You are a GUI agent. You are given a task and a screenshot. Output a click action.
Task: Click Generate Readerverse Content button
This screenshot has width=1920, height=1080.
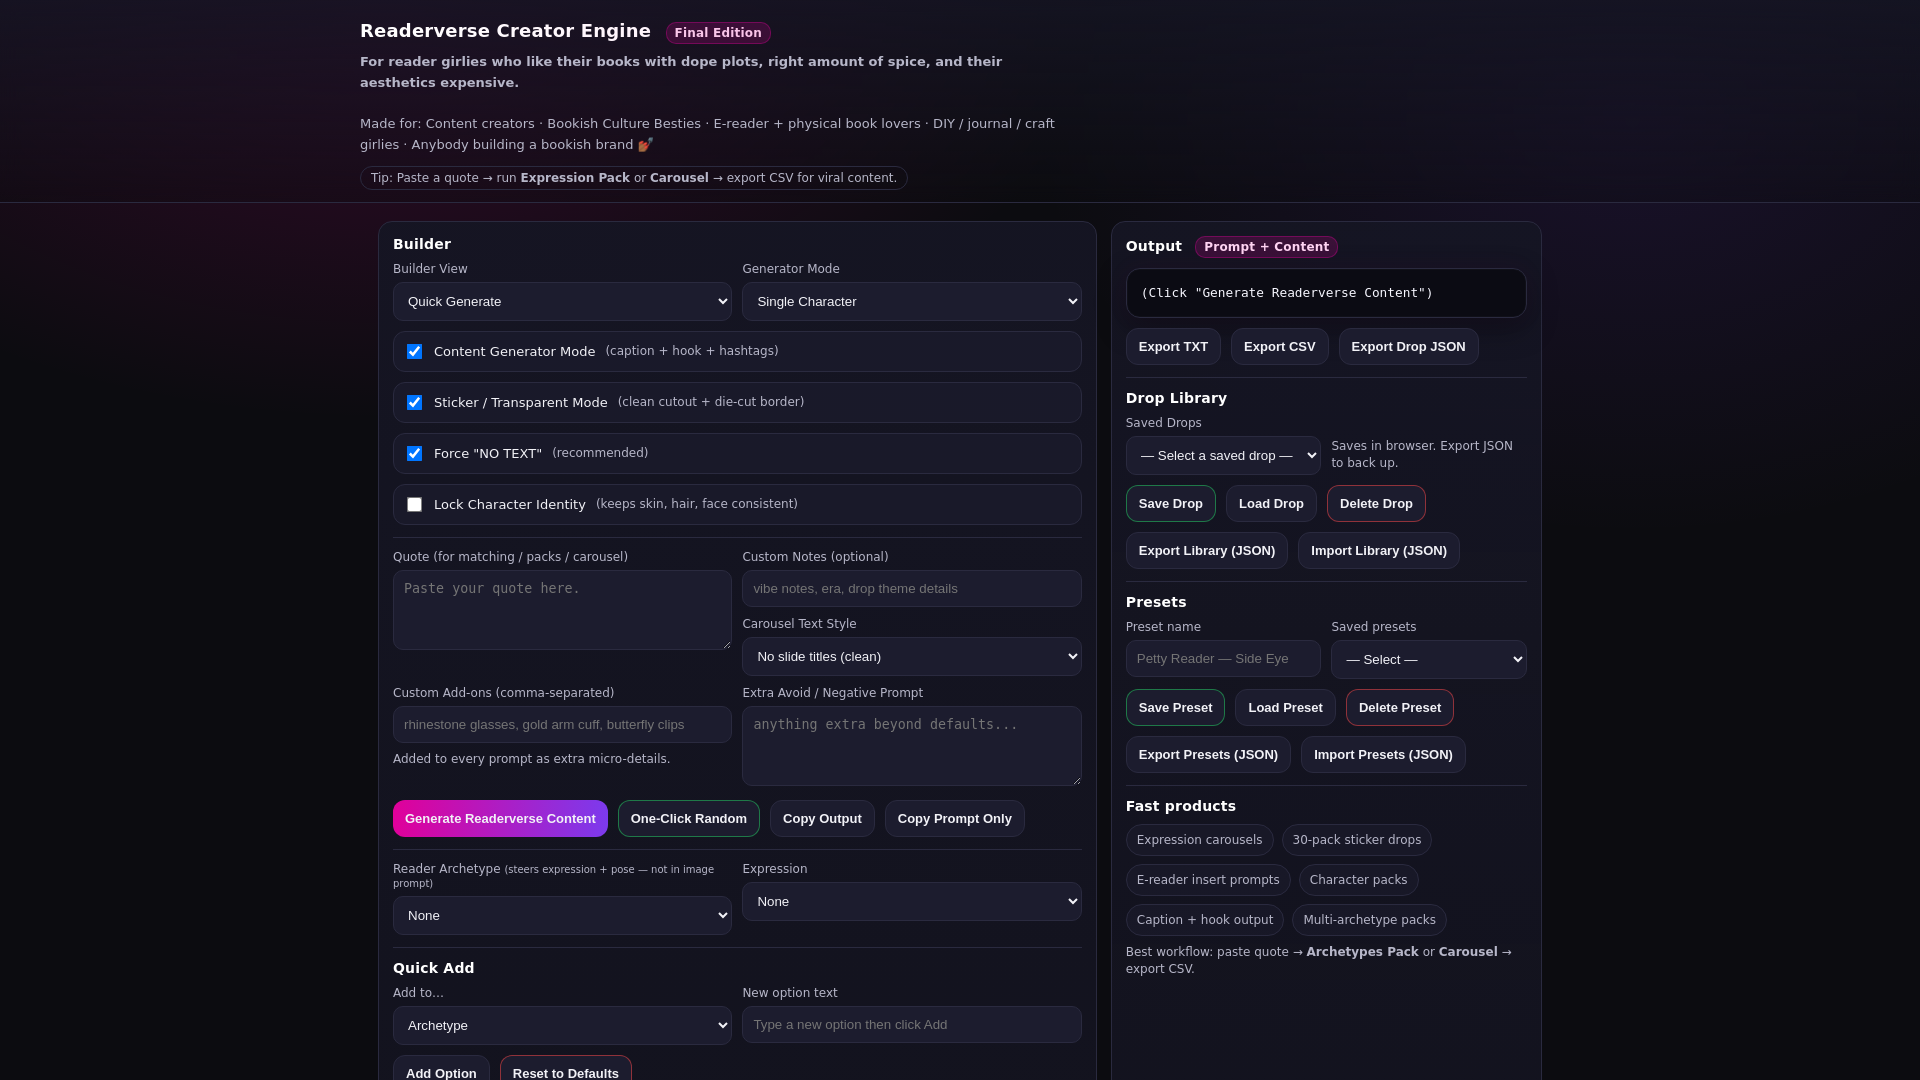tap(500, 819)
